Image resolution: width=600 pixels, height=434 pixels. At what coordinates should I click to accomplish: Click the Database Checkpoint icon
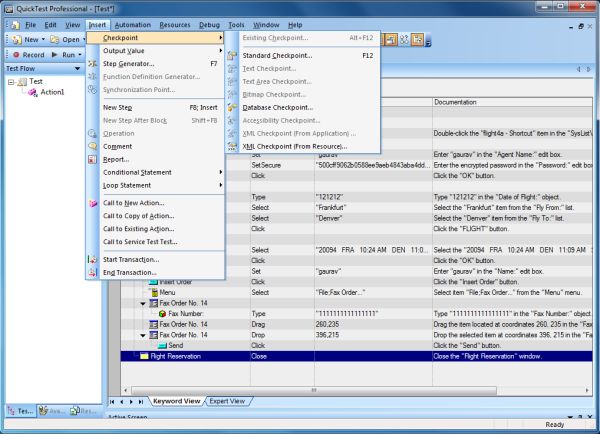(x=232, y=108)
